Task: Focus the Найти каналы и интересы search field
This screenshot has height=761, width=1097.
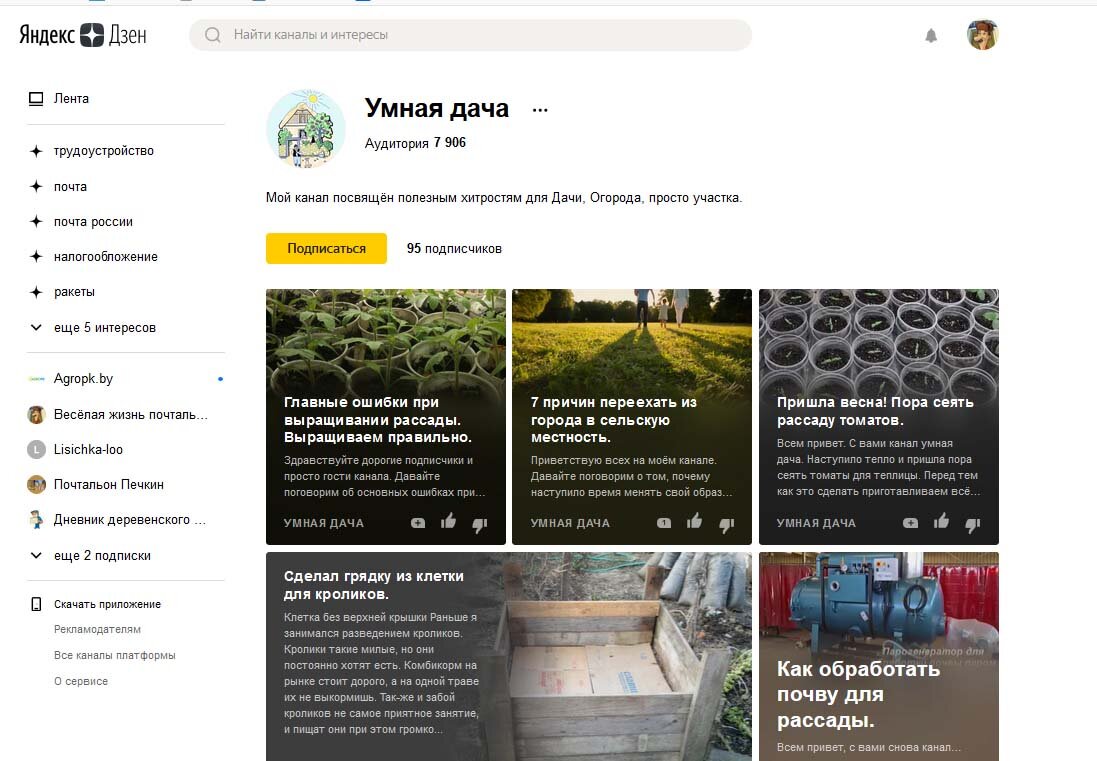Action: tap(470, 35)
